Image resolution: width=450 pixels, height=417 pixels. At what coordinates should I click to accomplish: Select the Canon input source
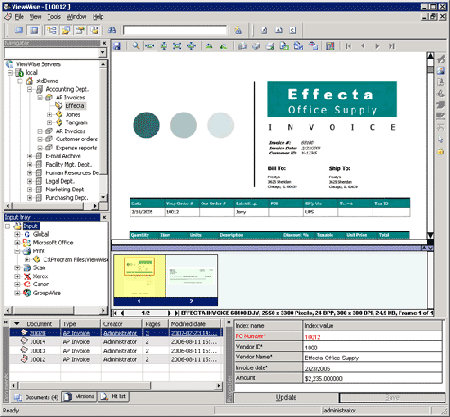coord(41,284)
